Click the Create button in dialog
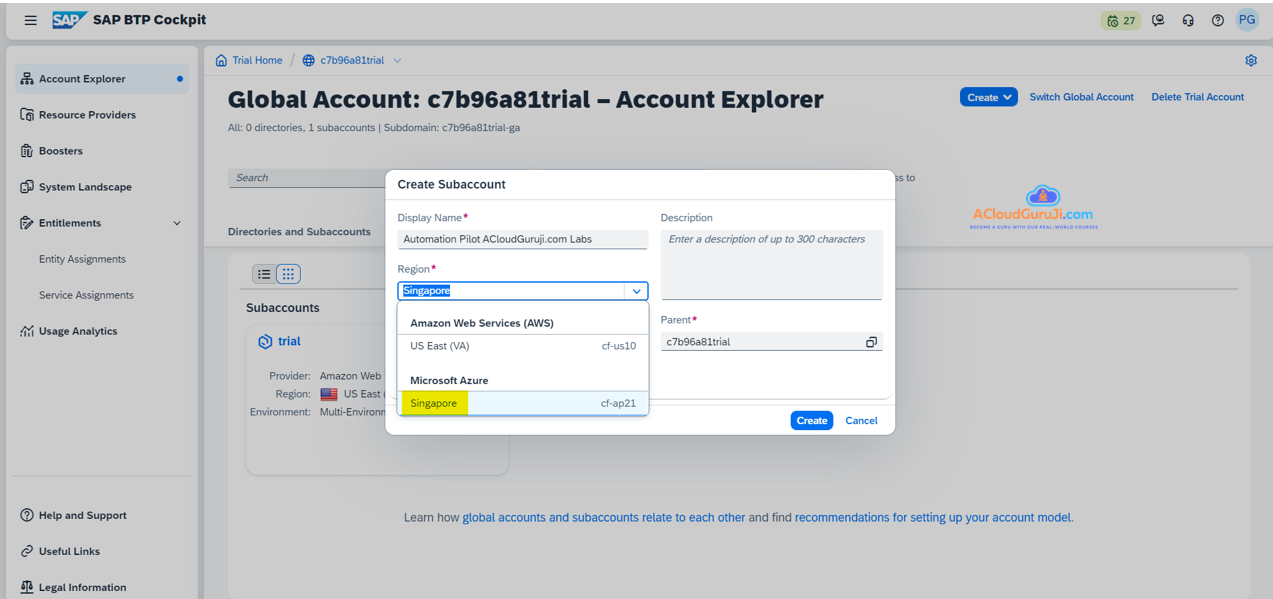Screen dimensions: 1273x599 pyautogui.click(x=811, y=420)
